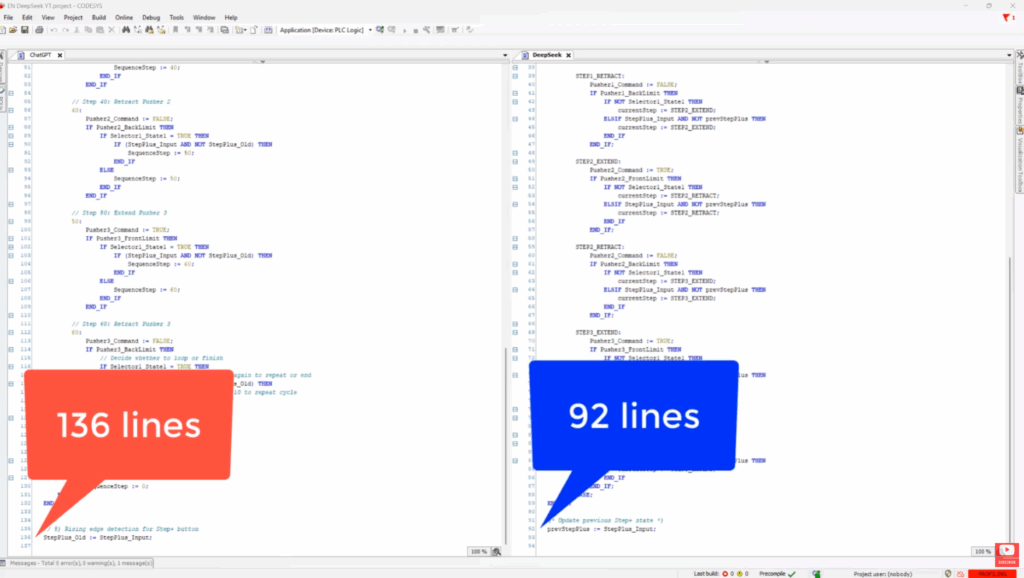Open the Debug menu
Screen dimensions: 1024x578
[151, 17]
